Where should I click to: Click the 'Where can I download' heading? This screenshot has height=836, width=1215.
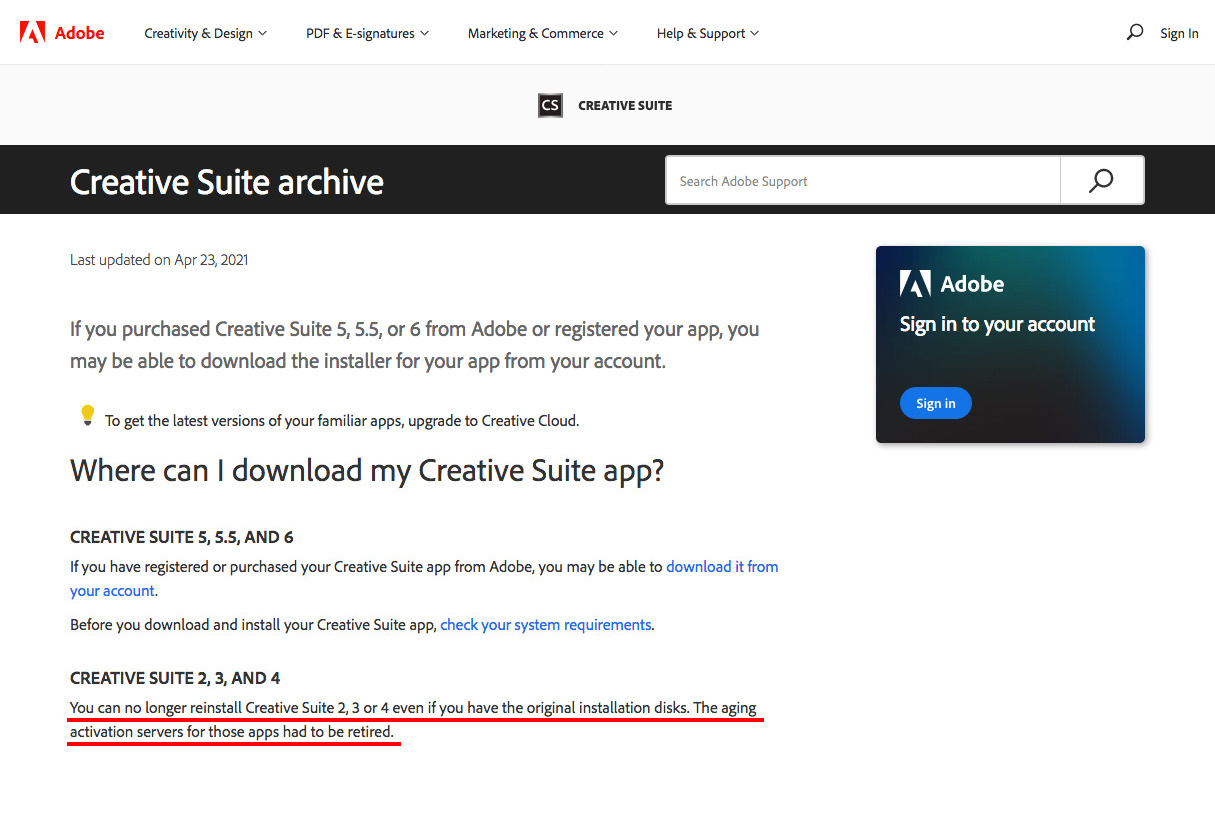click(367, 470)
